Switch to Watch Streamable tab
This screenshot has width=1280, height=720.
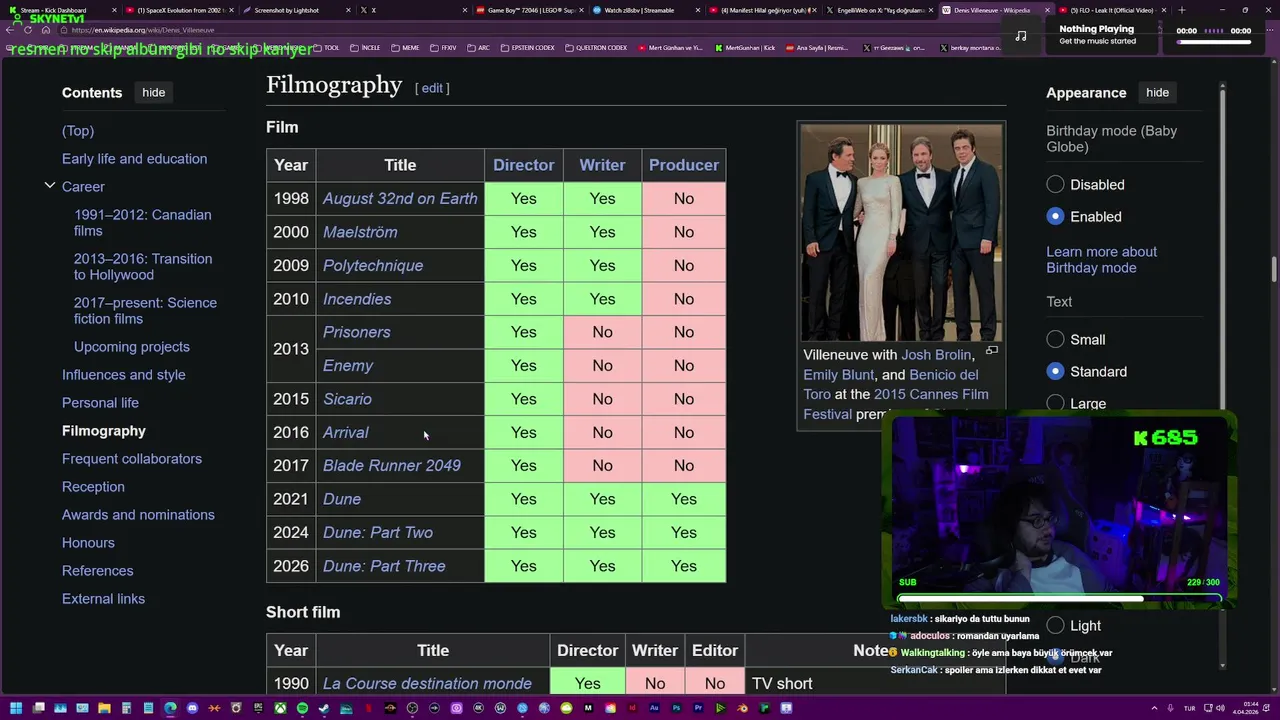click(x=646, y=10)
